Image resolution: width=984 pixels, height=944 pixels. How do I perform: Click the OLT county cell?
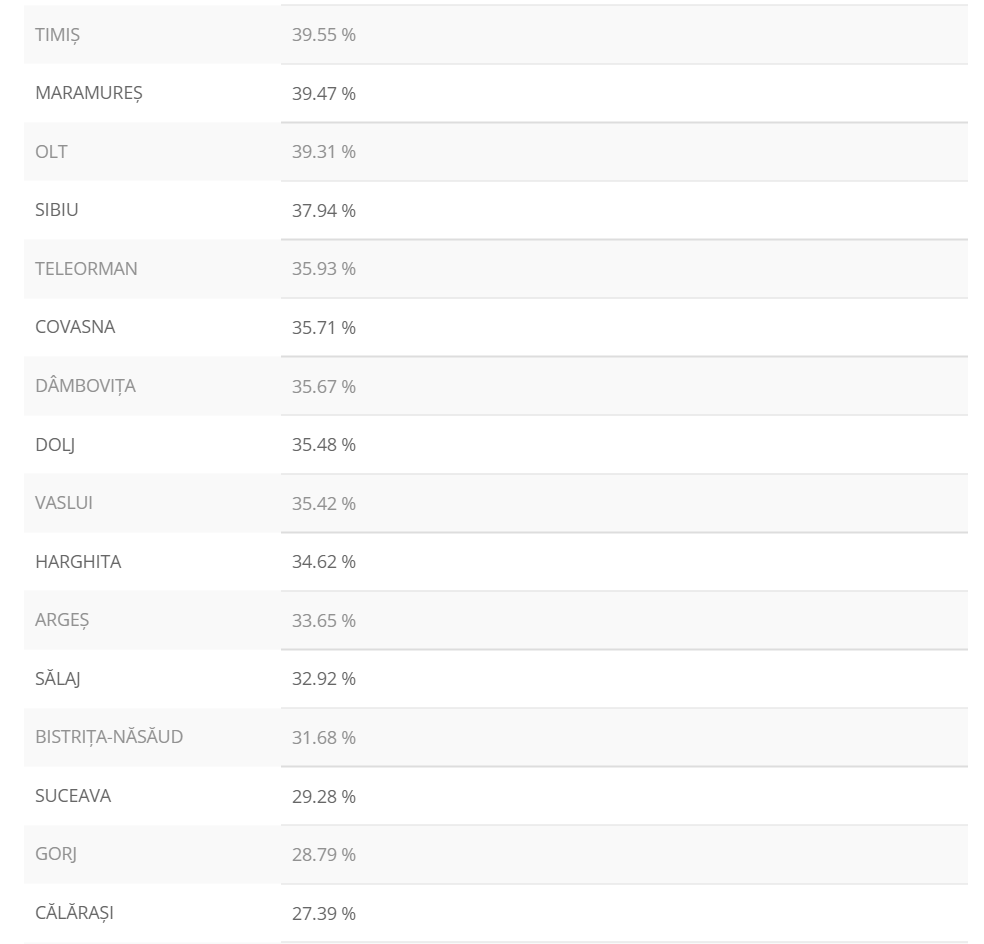52,152
